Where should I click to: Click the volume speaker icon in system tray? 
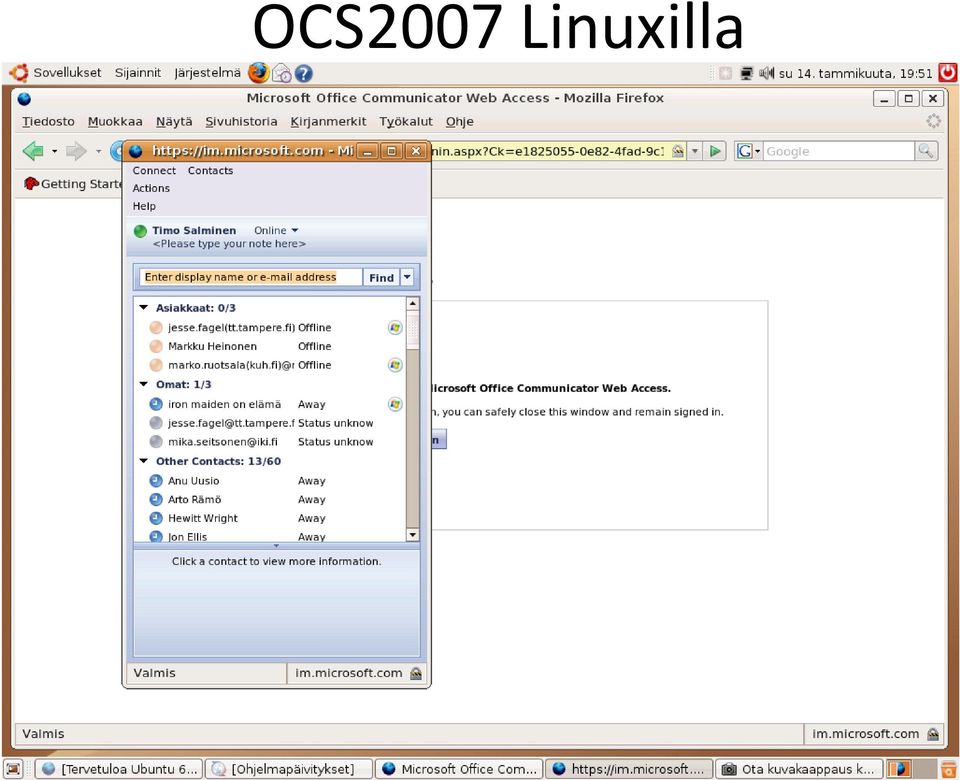click(x=767, y=73)
